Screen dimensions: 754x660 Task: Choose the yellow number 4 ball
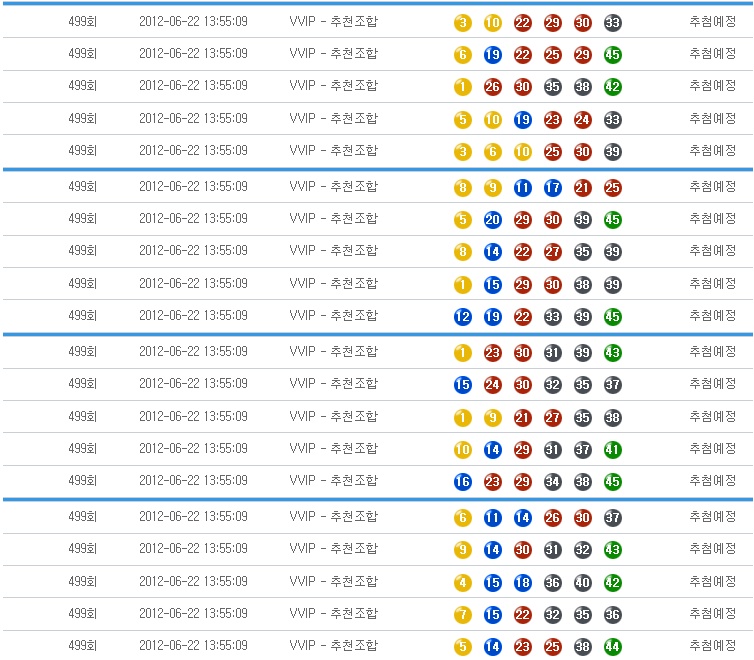click(462, 582)
